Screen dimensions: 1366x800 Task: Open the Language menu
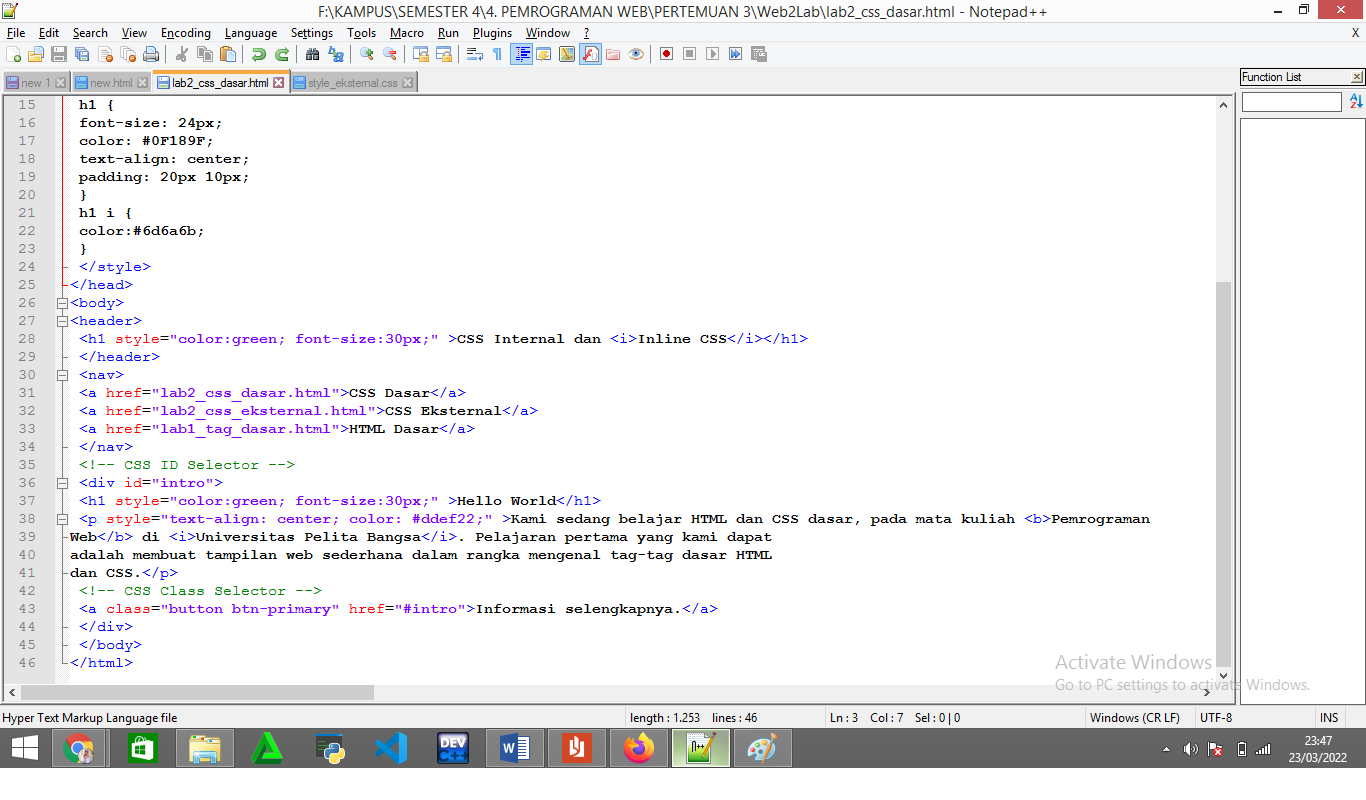tap(251, 32)
